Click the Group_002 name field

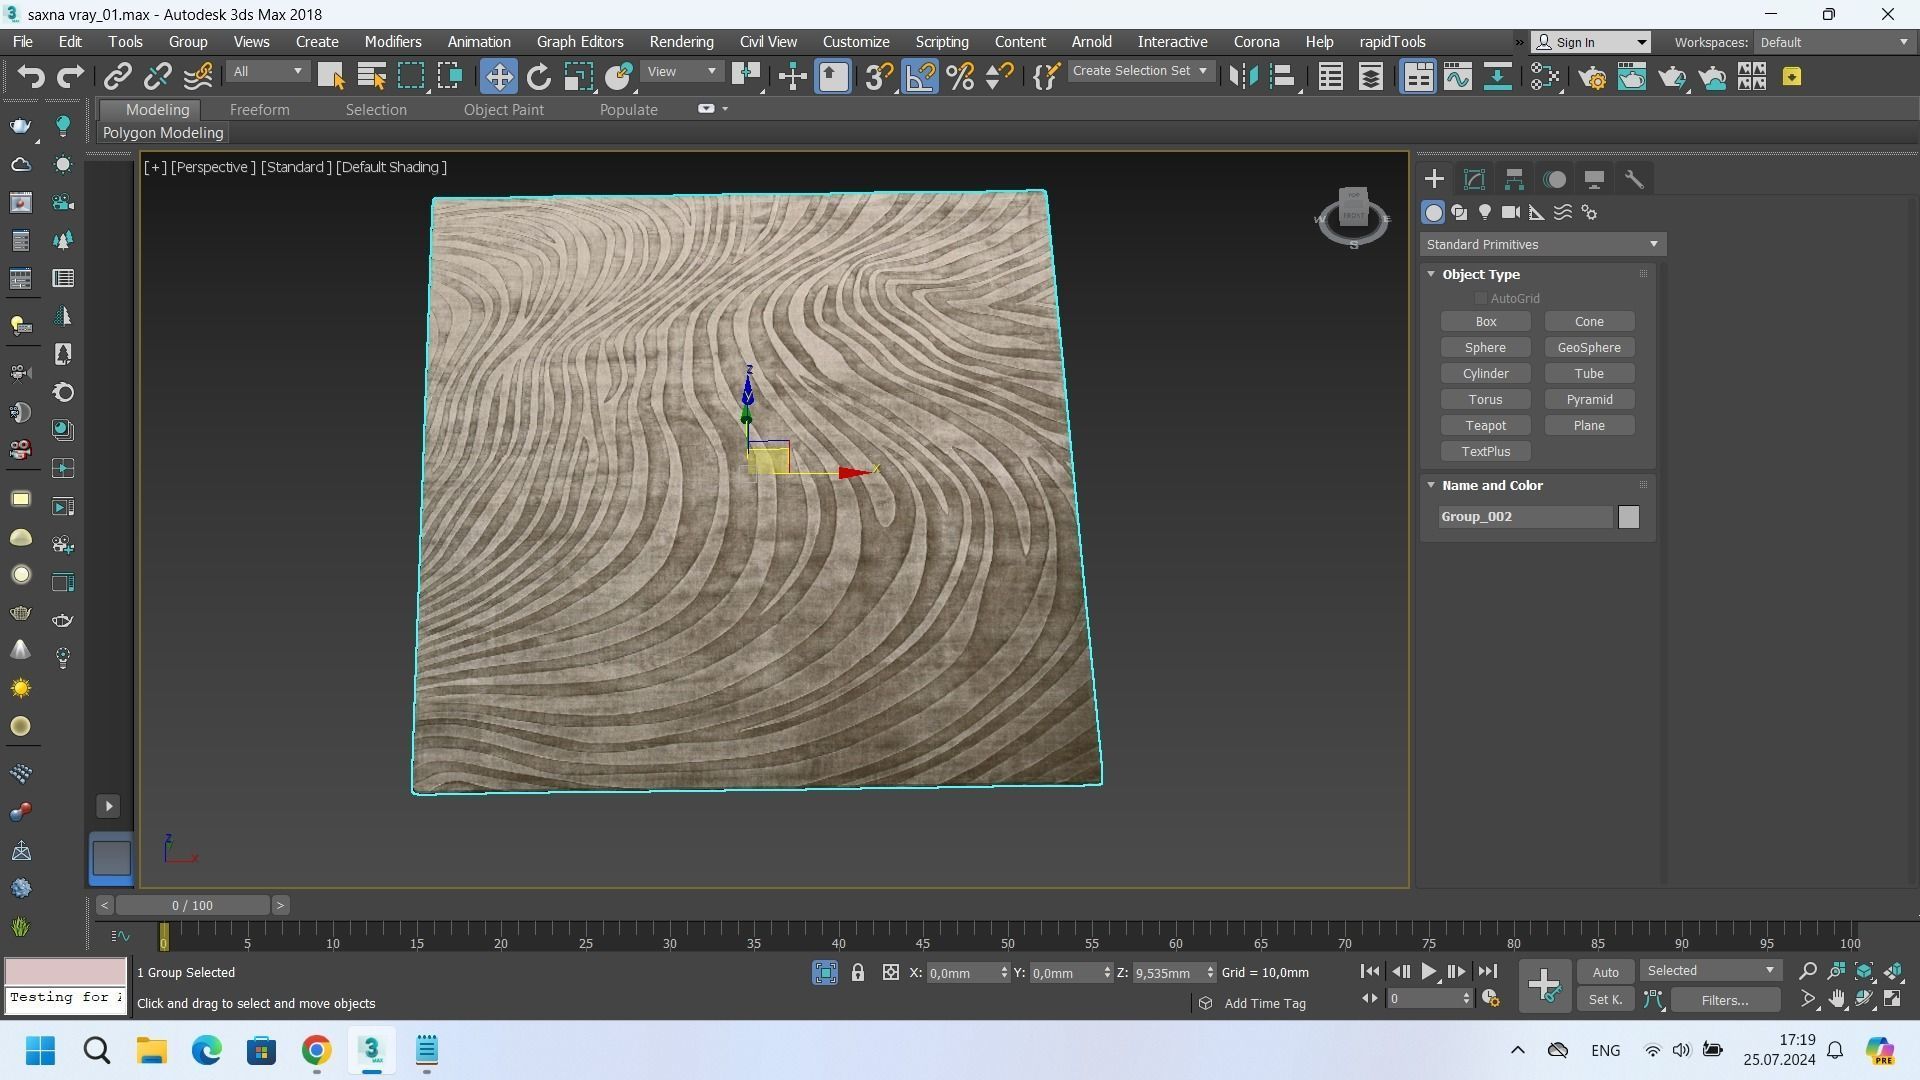point(1525,517)
